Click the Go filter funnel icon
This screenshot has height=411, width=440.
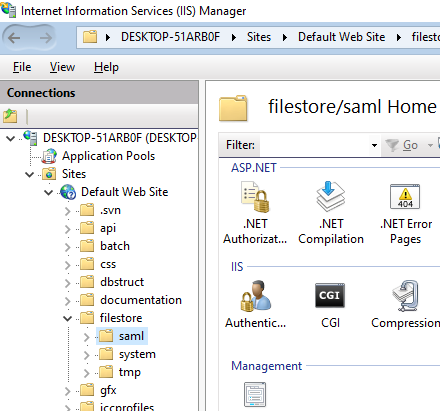[x=392, y=145]
